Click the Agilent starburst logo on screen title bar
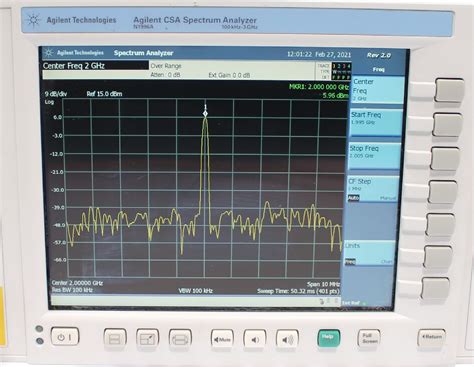This screenshot has width=474, height=367. (x=49, y=53)
